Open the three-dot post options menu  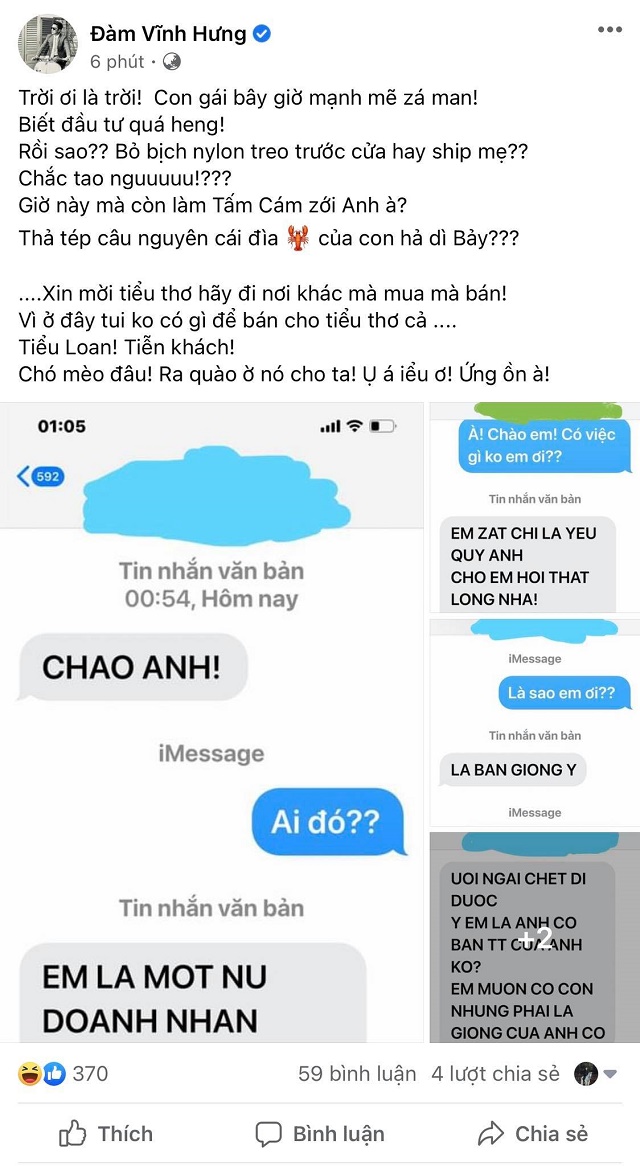coord(610,30)
